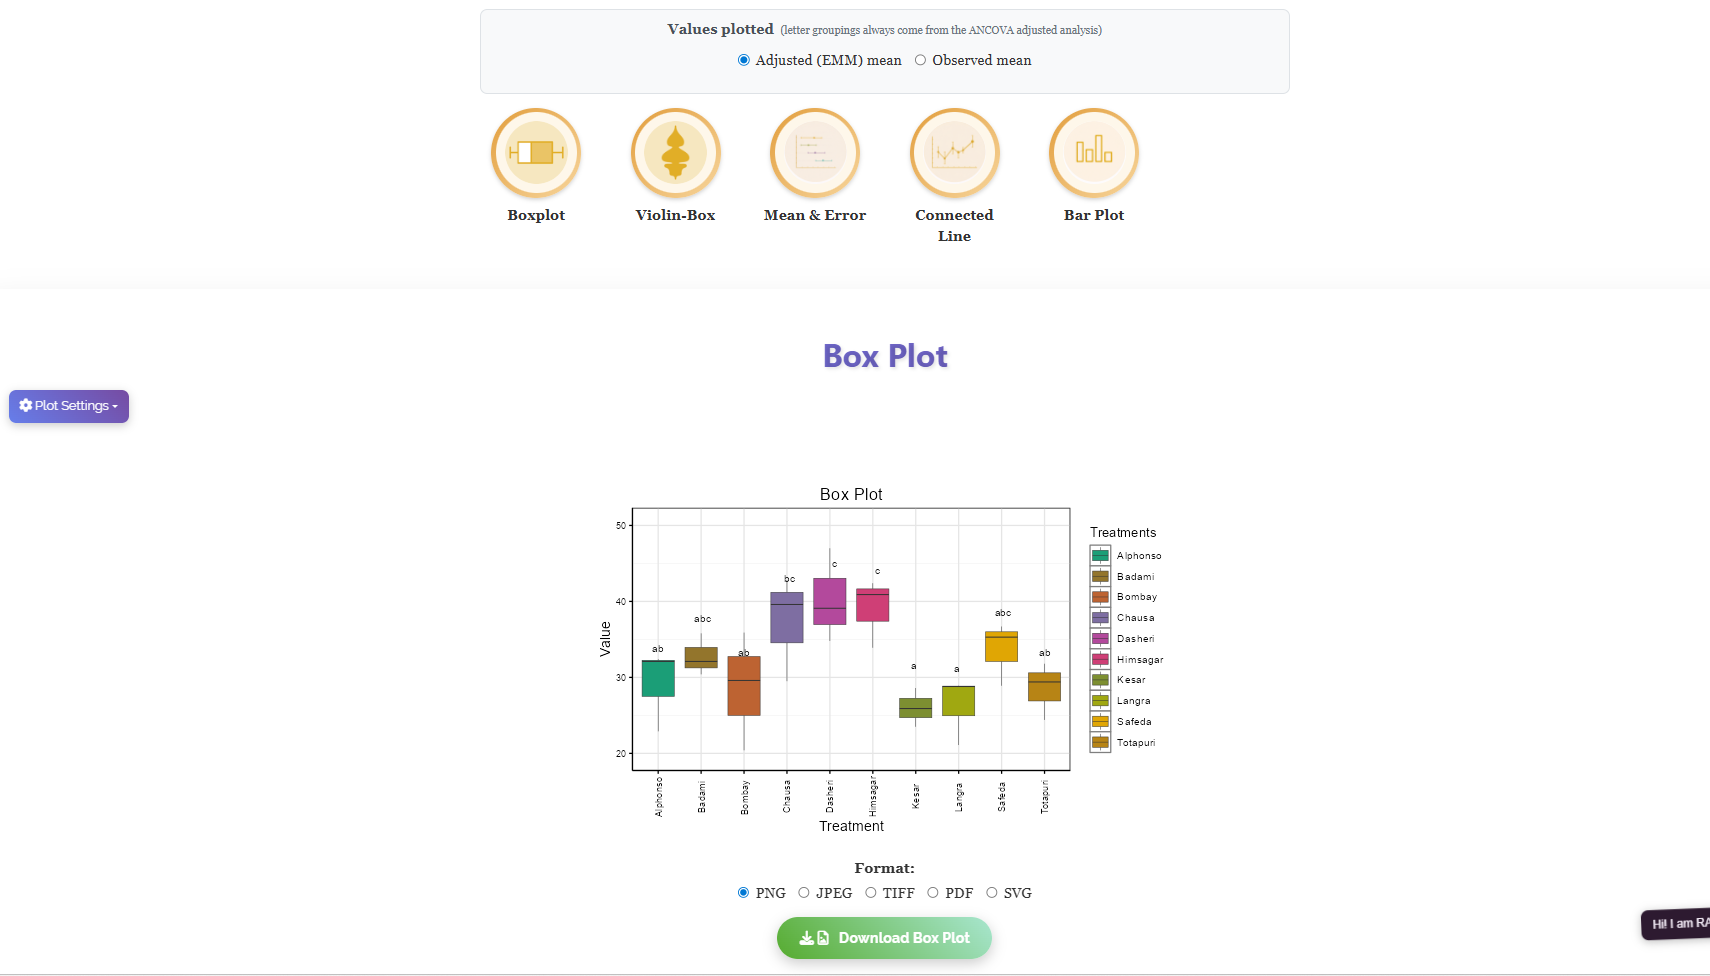Select Adjusted (EMM) mean radio option

point(743,60)
